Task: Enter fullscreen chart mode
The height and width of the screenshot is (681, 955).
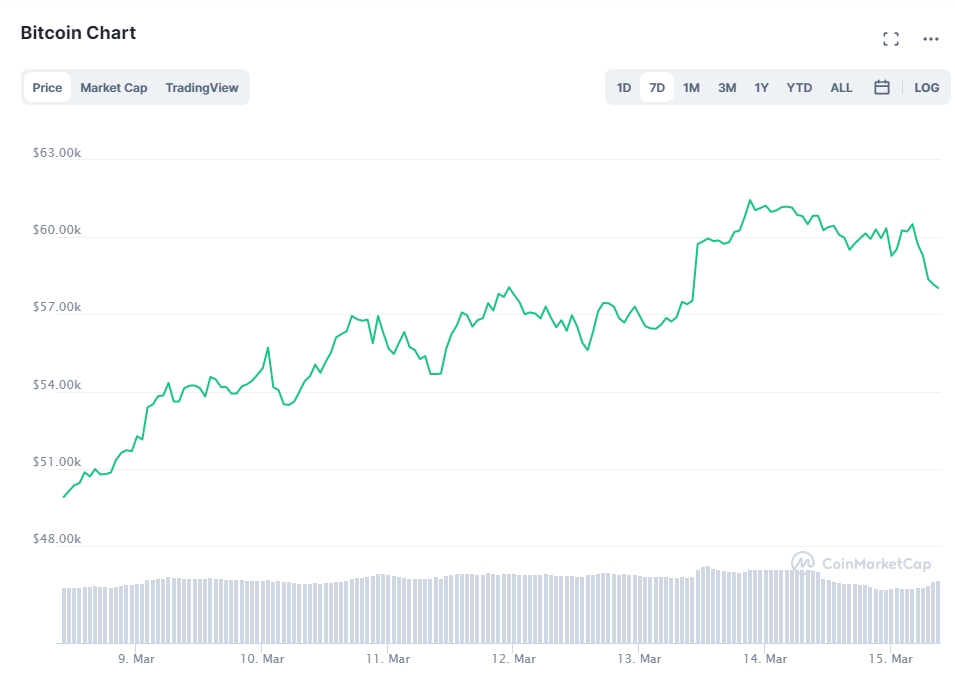Action: point(890,39)
